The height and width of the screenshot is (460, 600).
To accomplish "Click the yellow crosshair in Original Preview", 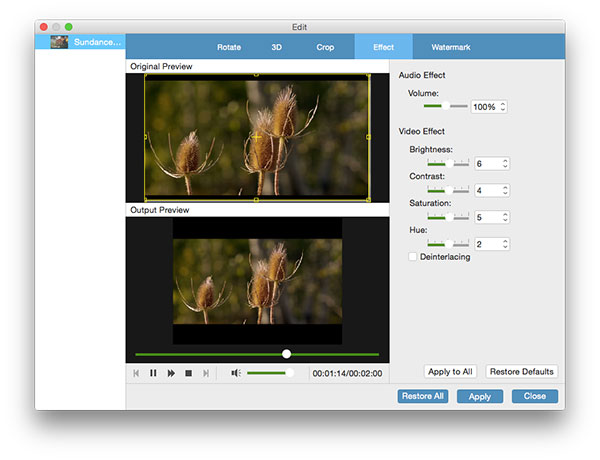I will [256, 137].
